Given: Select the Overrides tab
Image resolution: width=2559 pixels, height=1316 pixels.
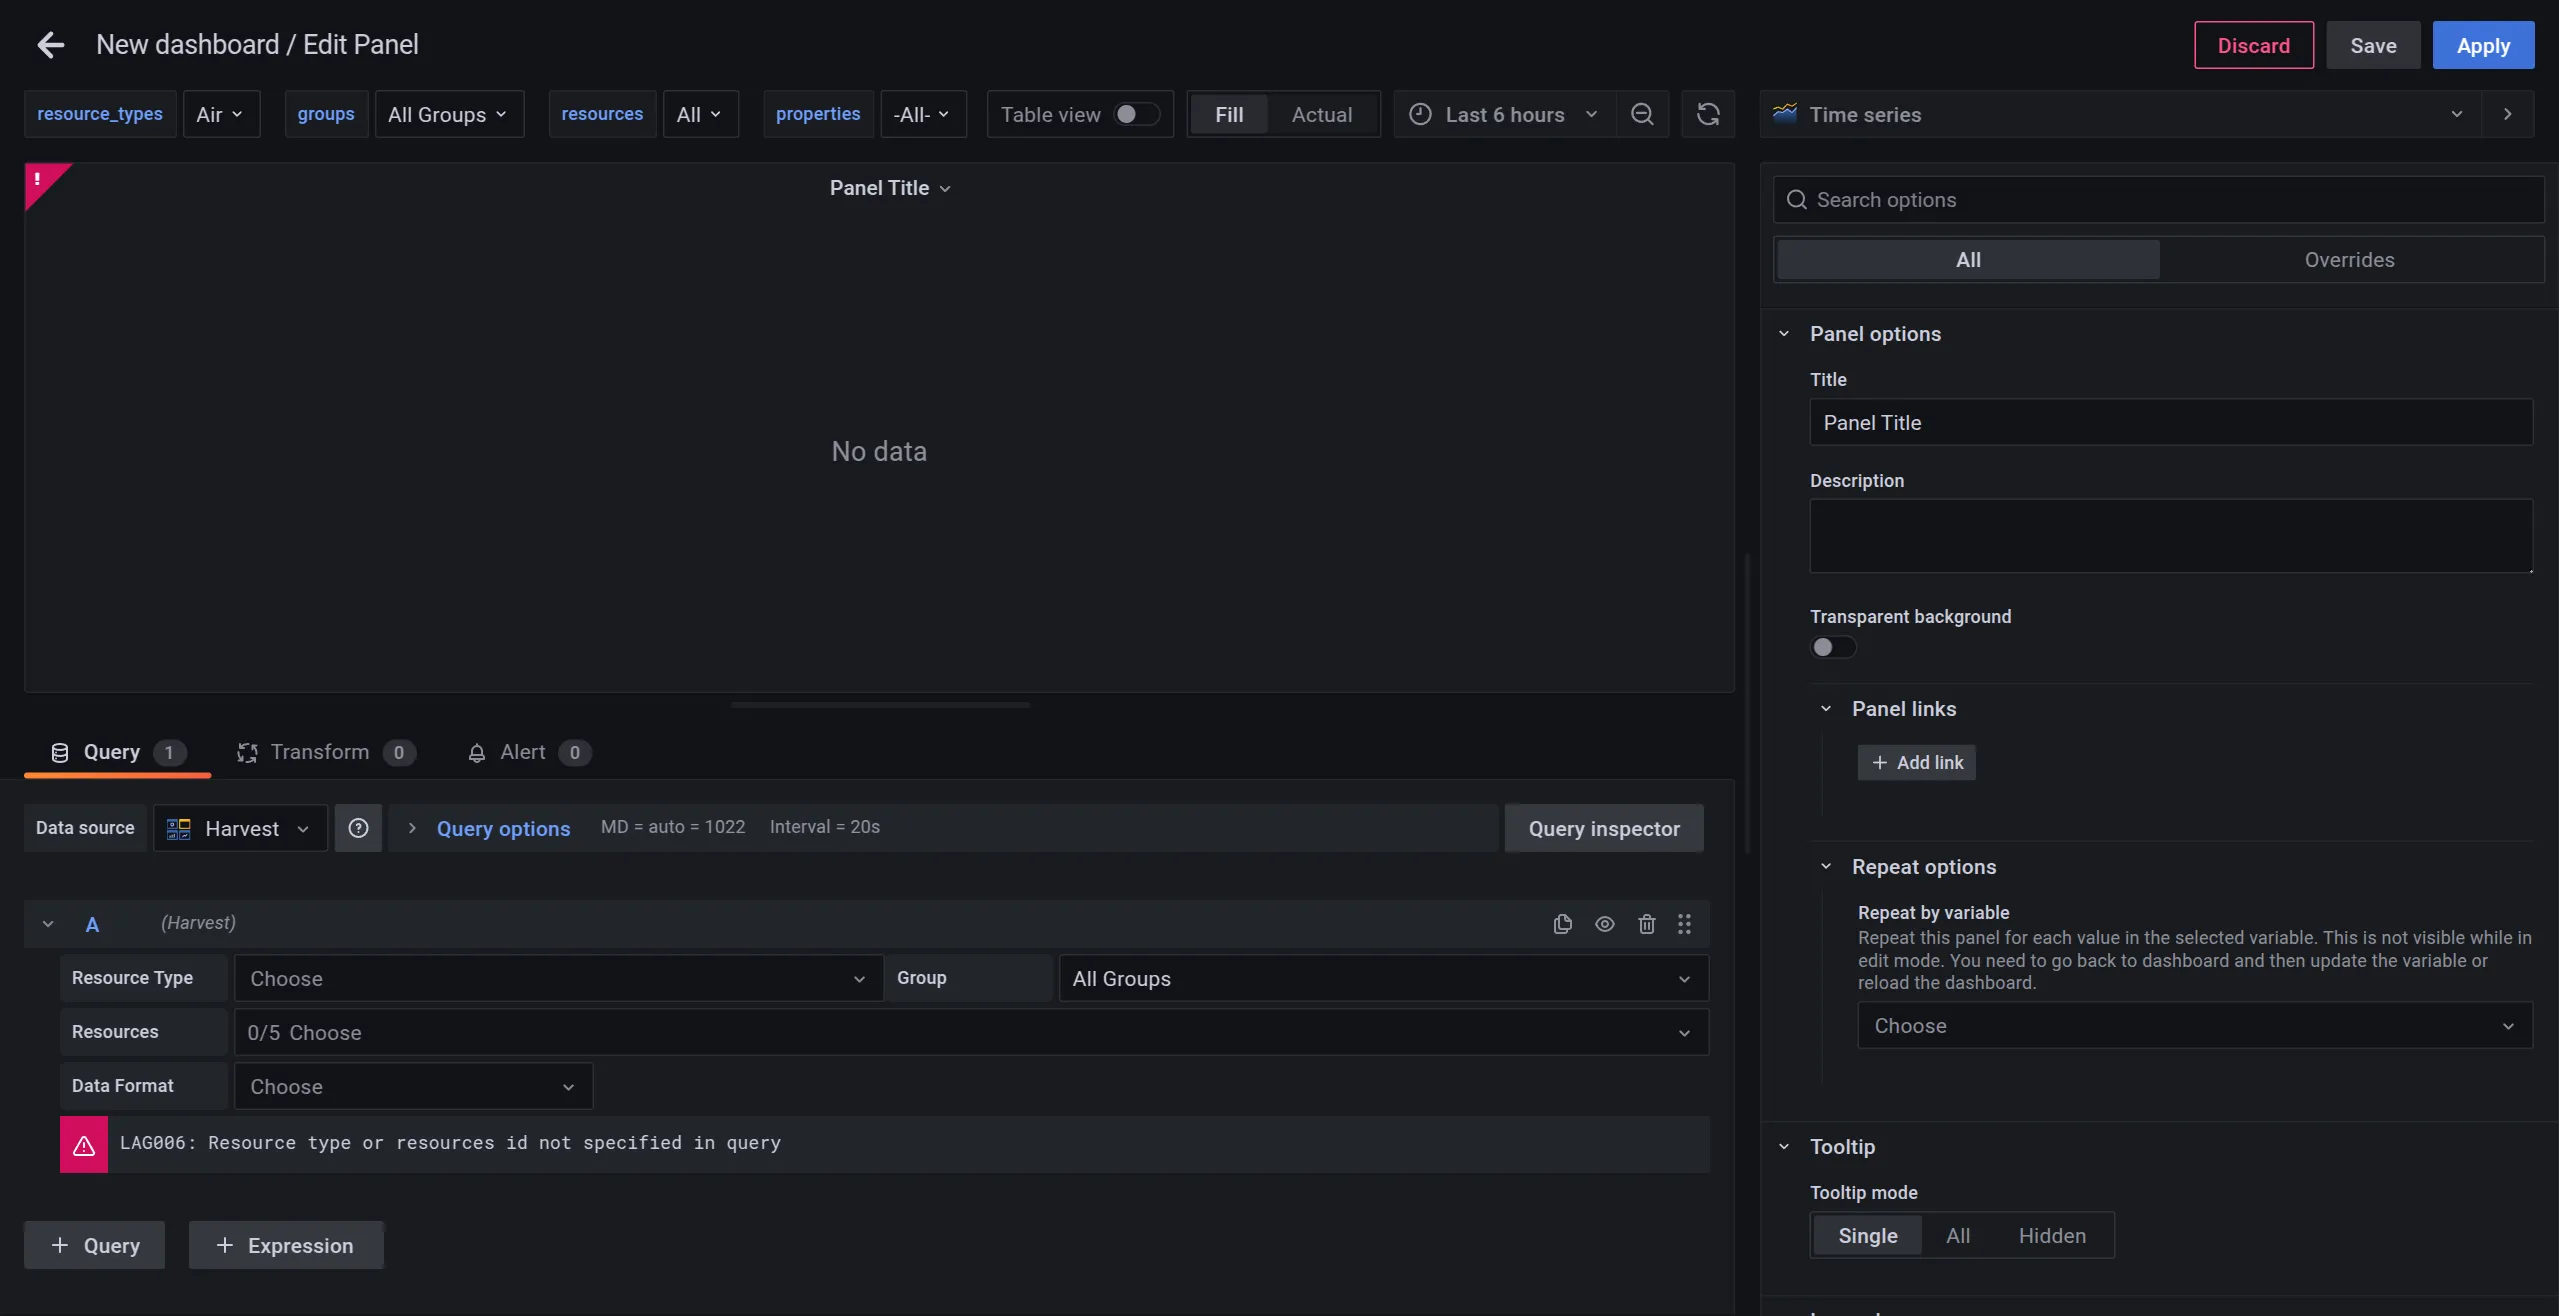Looking at the screenshot, I should [x=2349, y=260].
